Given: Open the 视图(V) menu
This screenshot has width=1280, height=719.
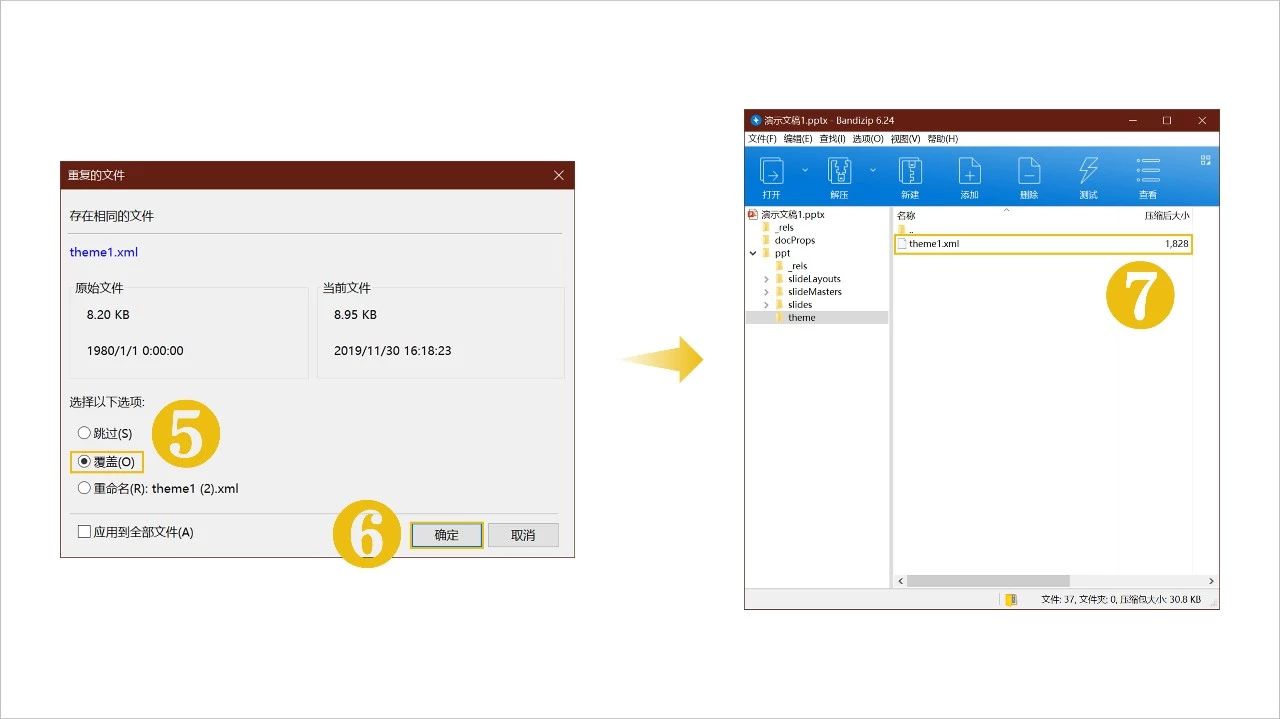Looking at the screenshot, I should tap(905, 139).
